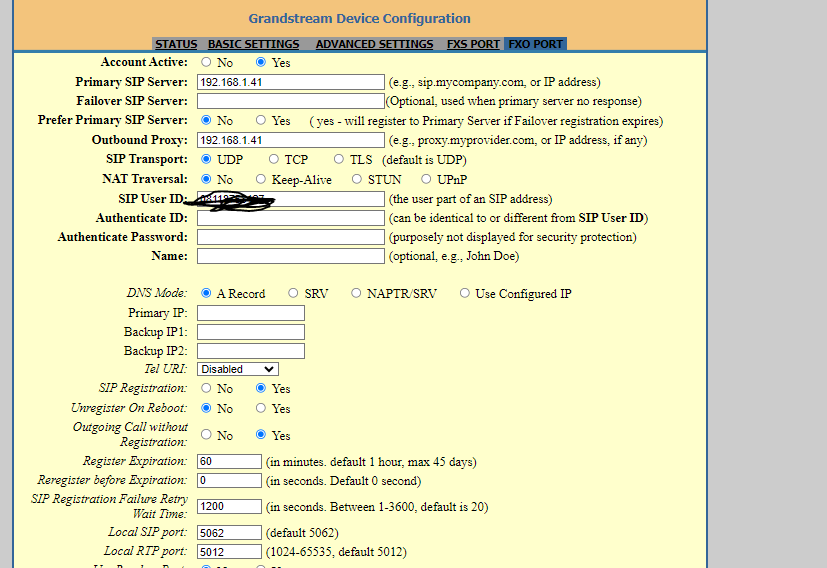The height and width of the screenshot is (568, 827).
Task: Click the Authenticate ID field
Action: click(x=291, y=218)
